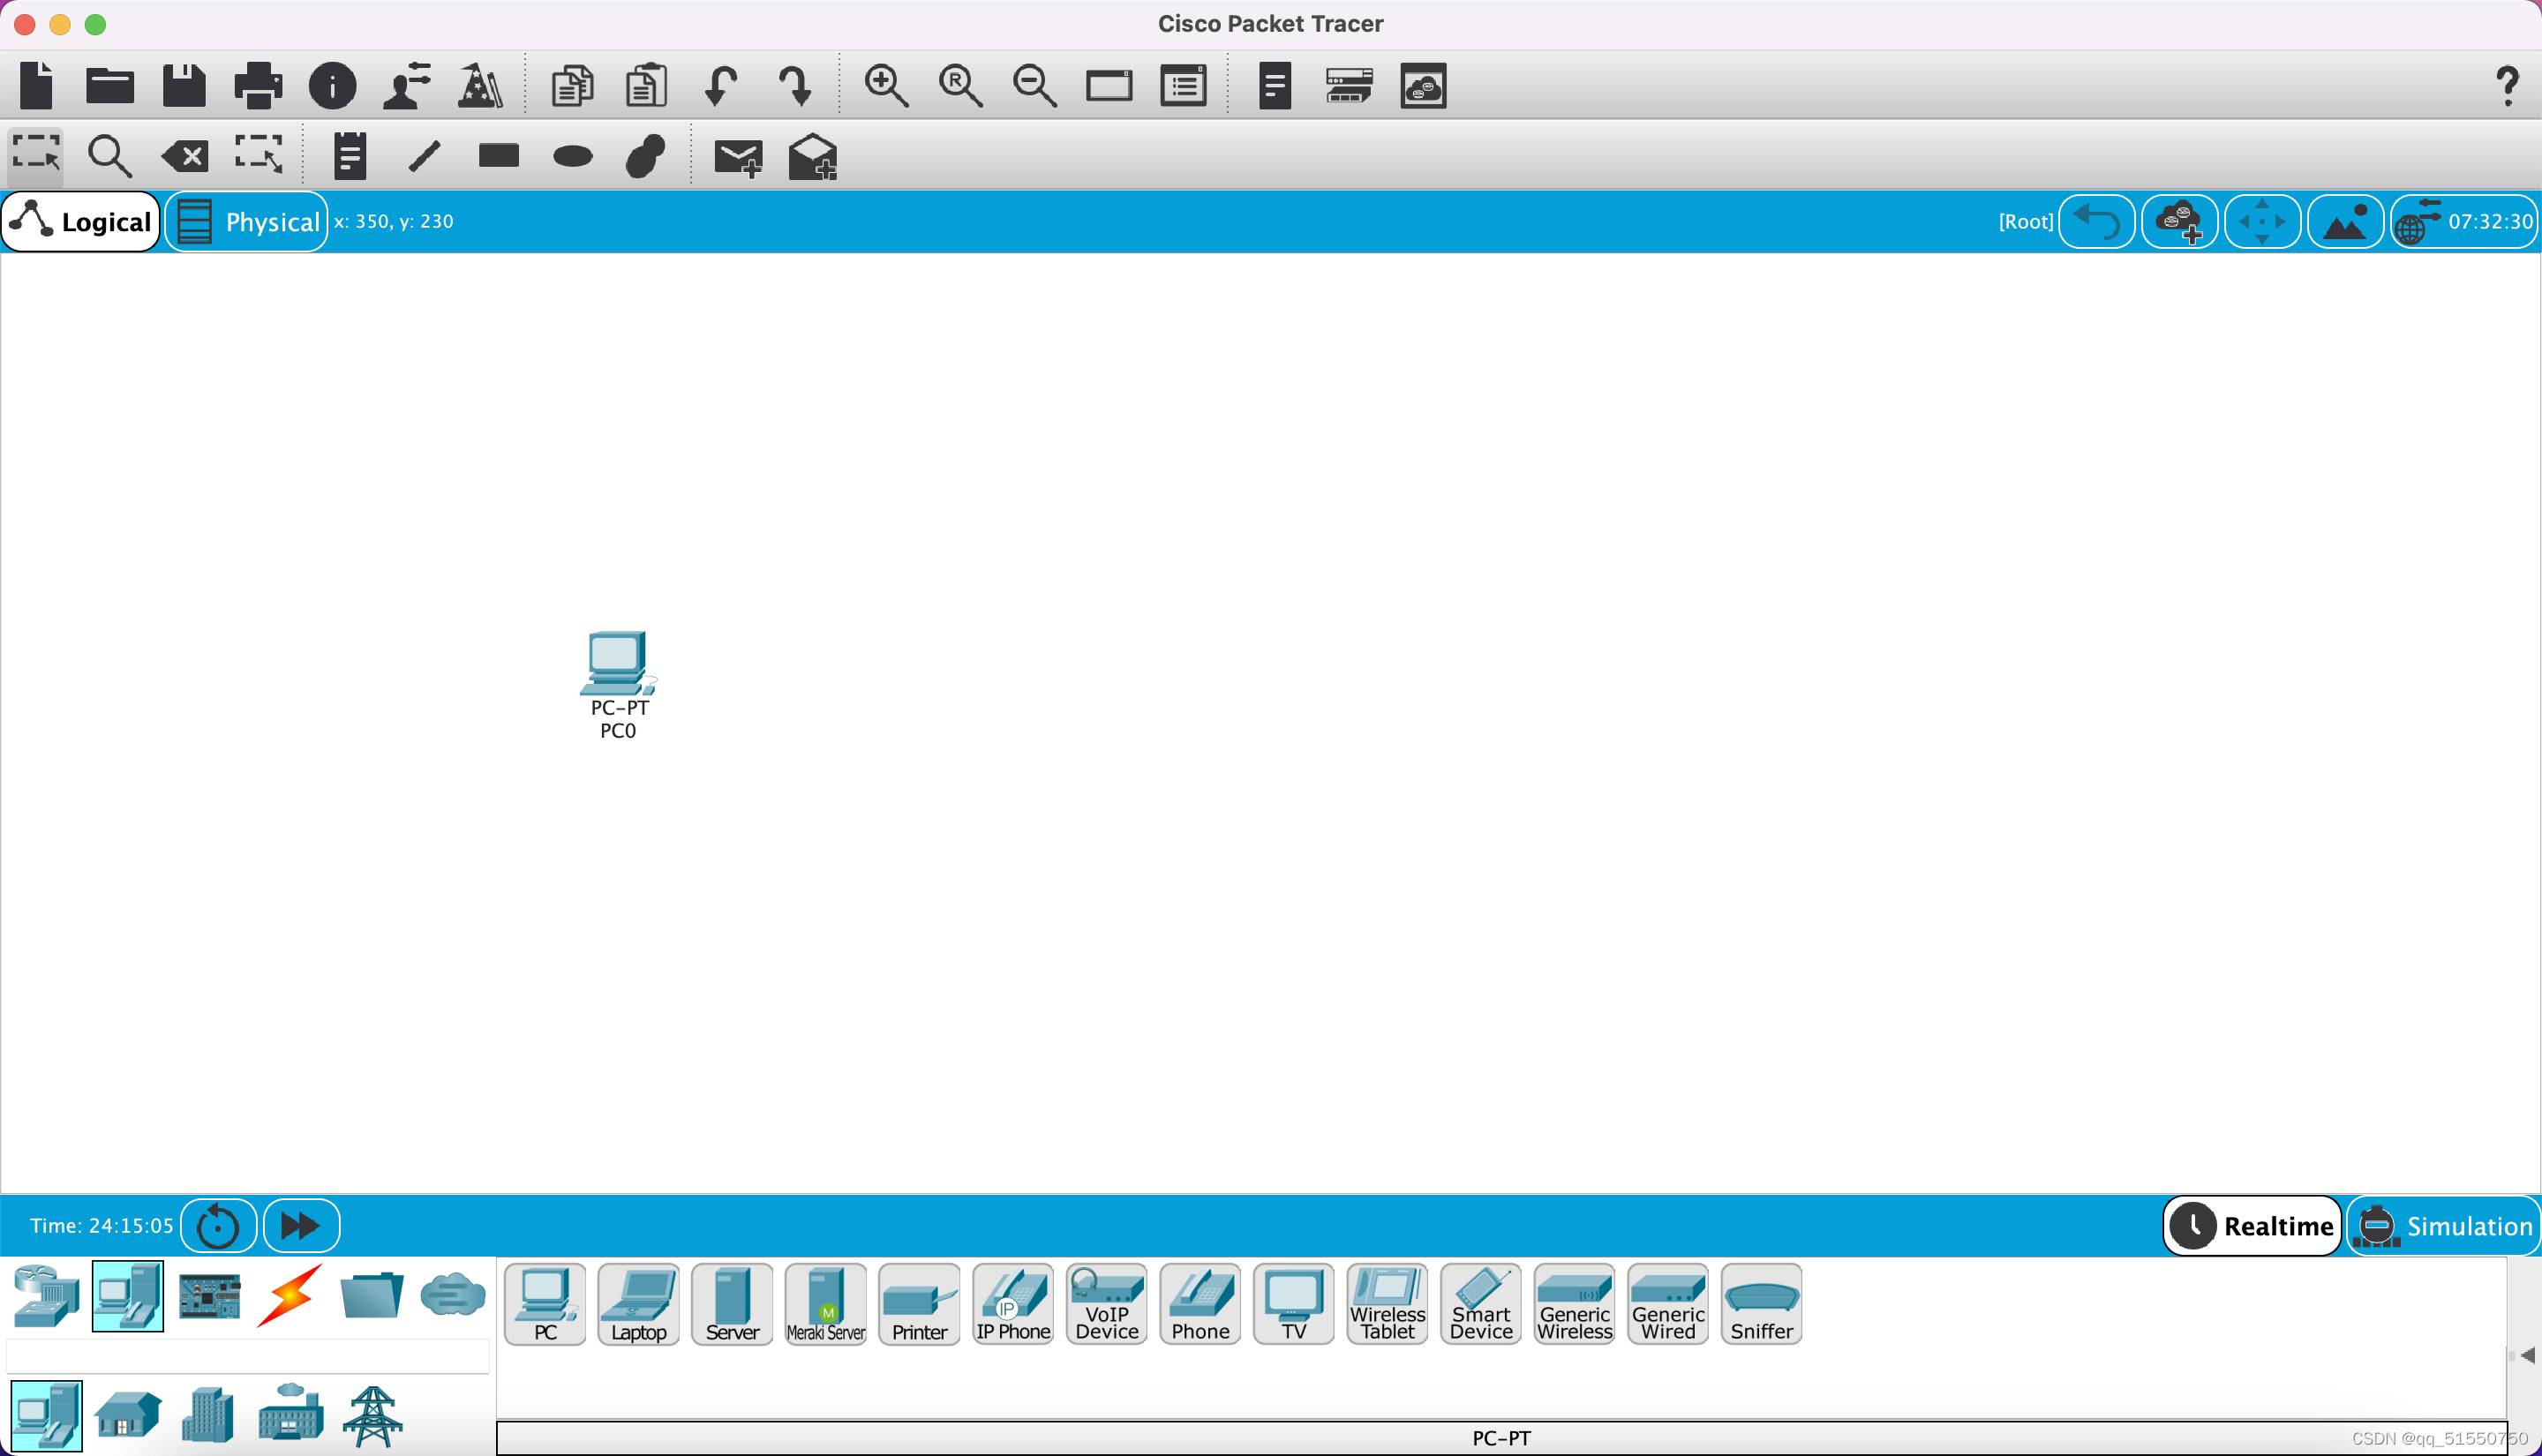Open Help with question mark icon
2542x1456 pixels.
coord(2506,86)
